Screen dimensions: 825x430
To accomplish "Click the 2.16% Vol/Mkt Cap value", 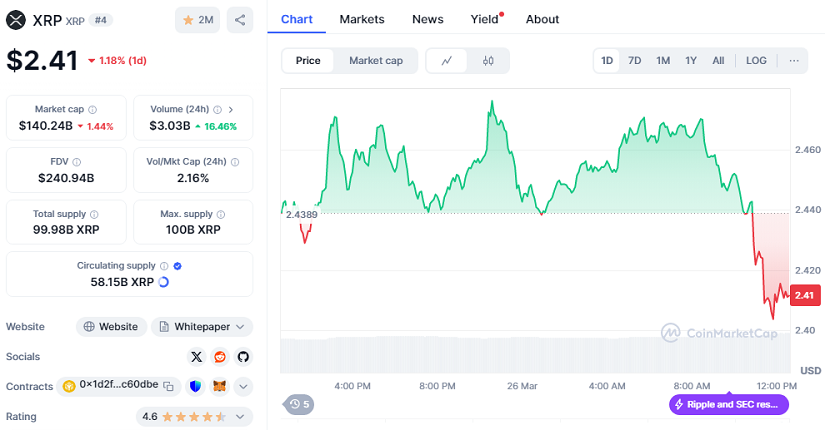I will [x=193, y=178].
